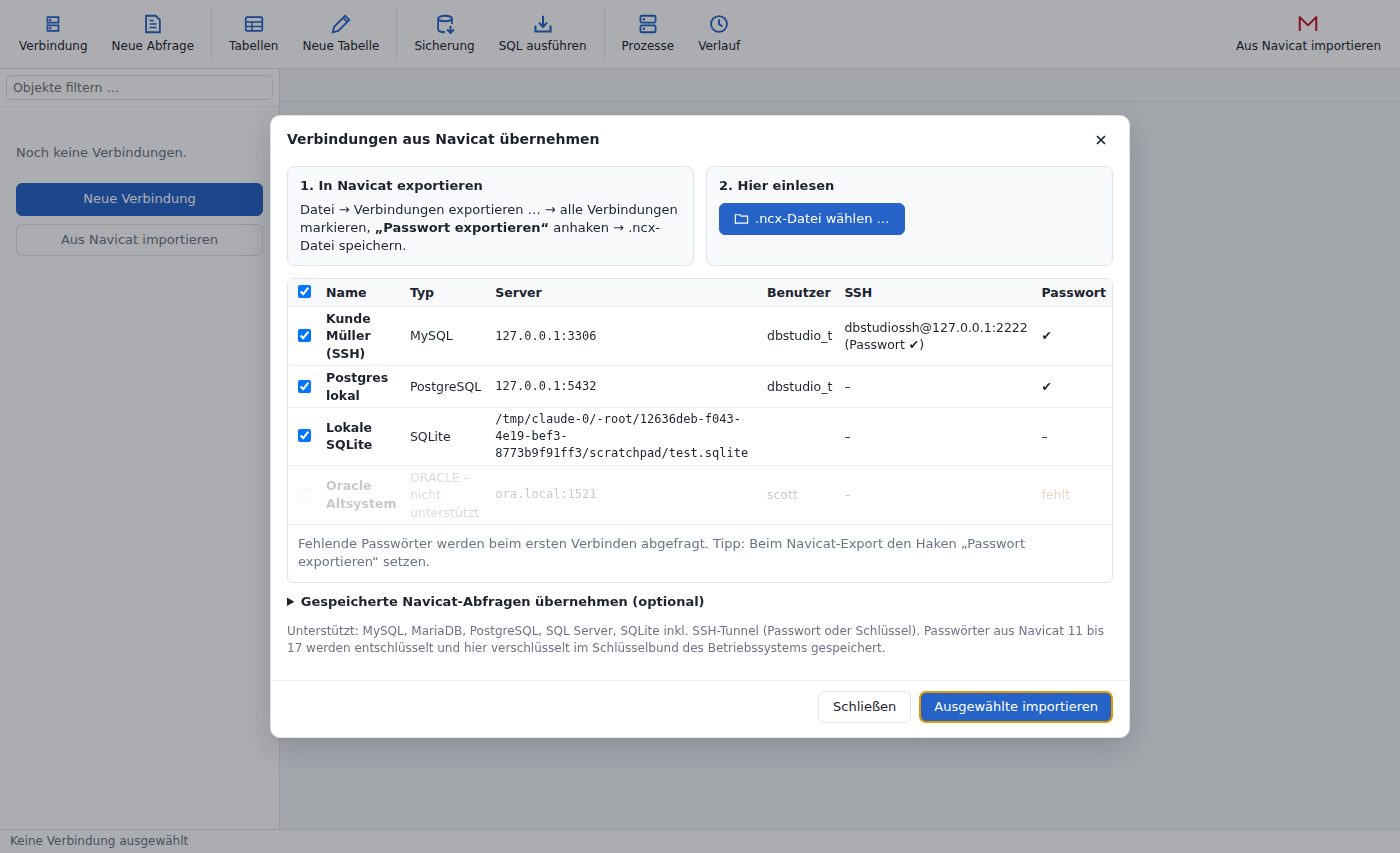Viewport: 1400px width, 853px height.
Task: Click the SQLite file path cell
Action: pos(622,436)
